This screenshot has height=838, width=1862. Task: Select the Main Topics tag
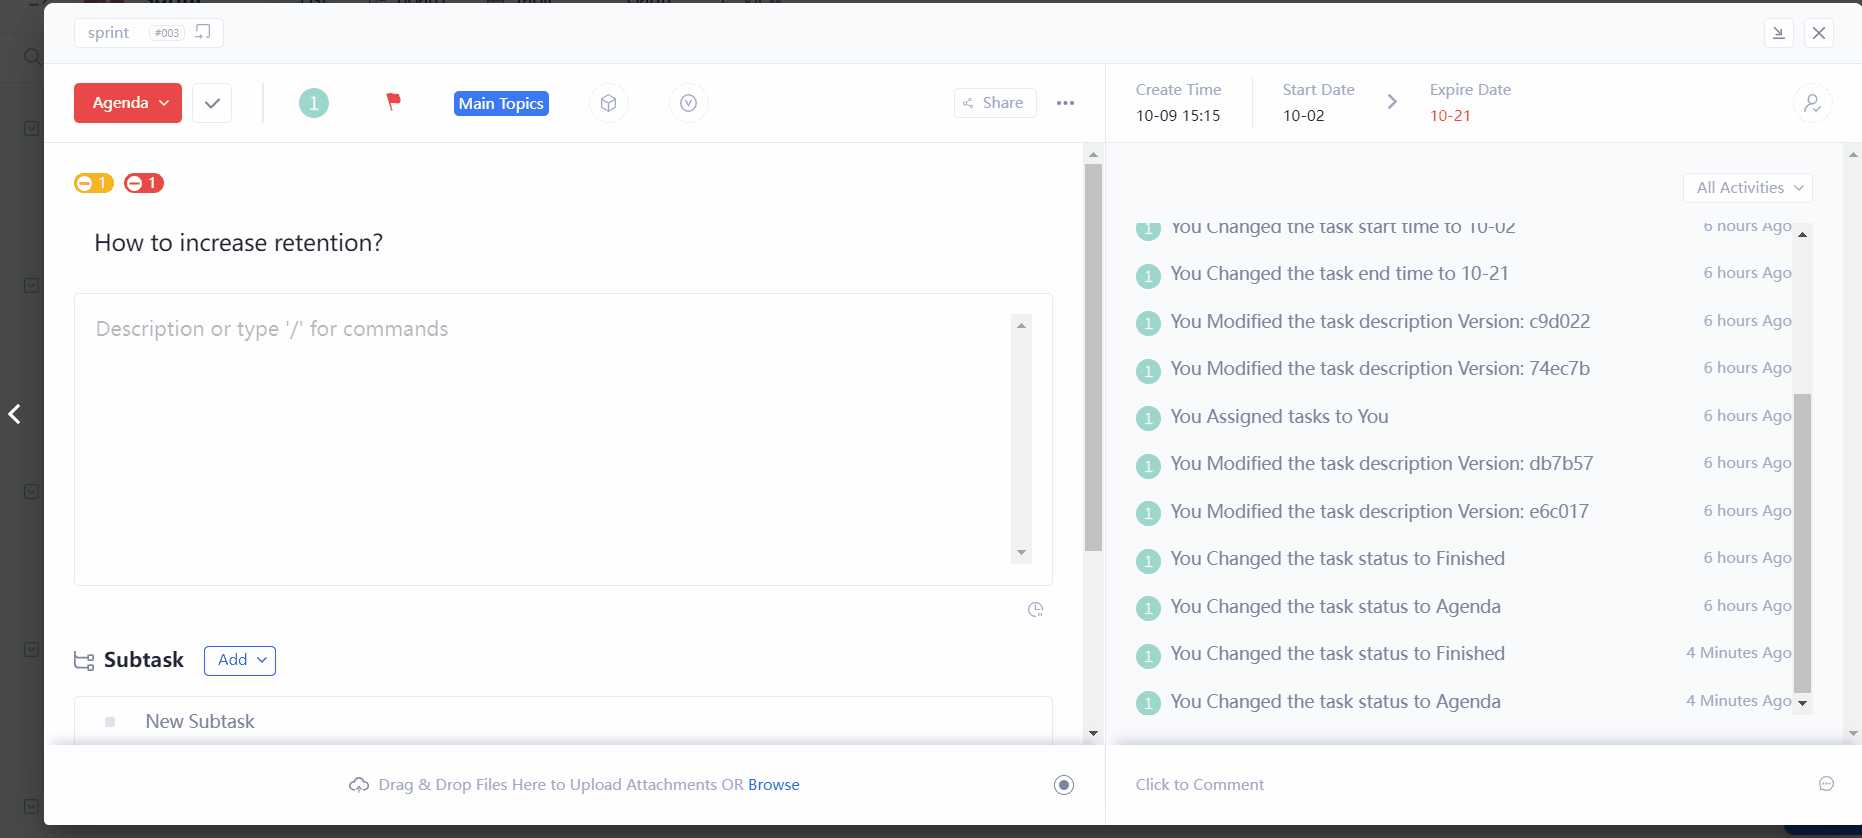[x=501, y=104]
